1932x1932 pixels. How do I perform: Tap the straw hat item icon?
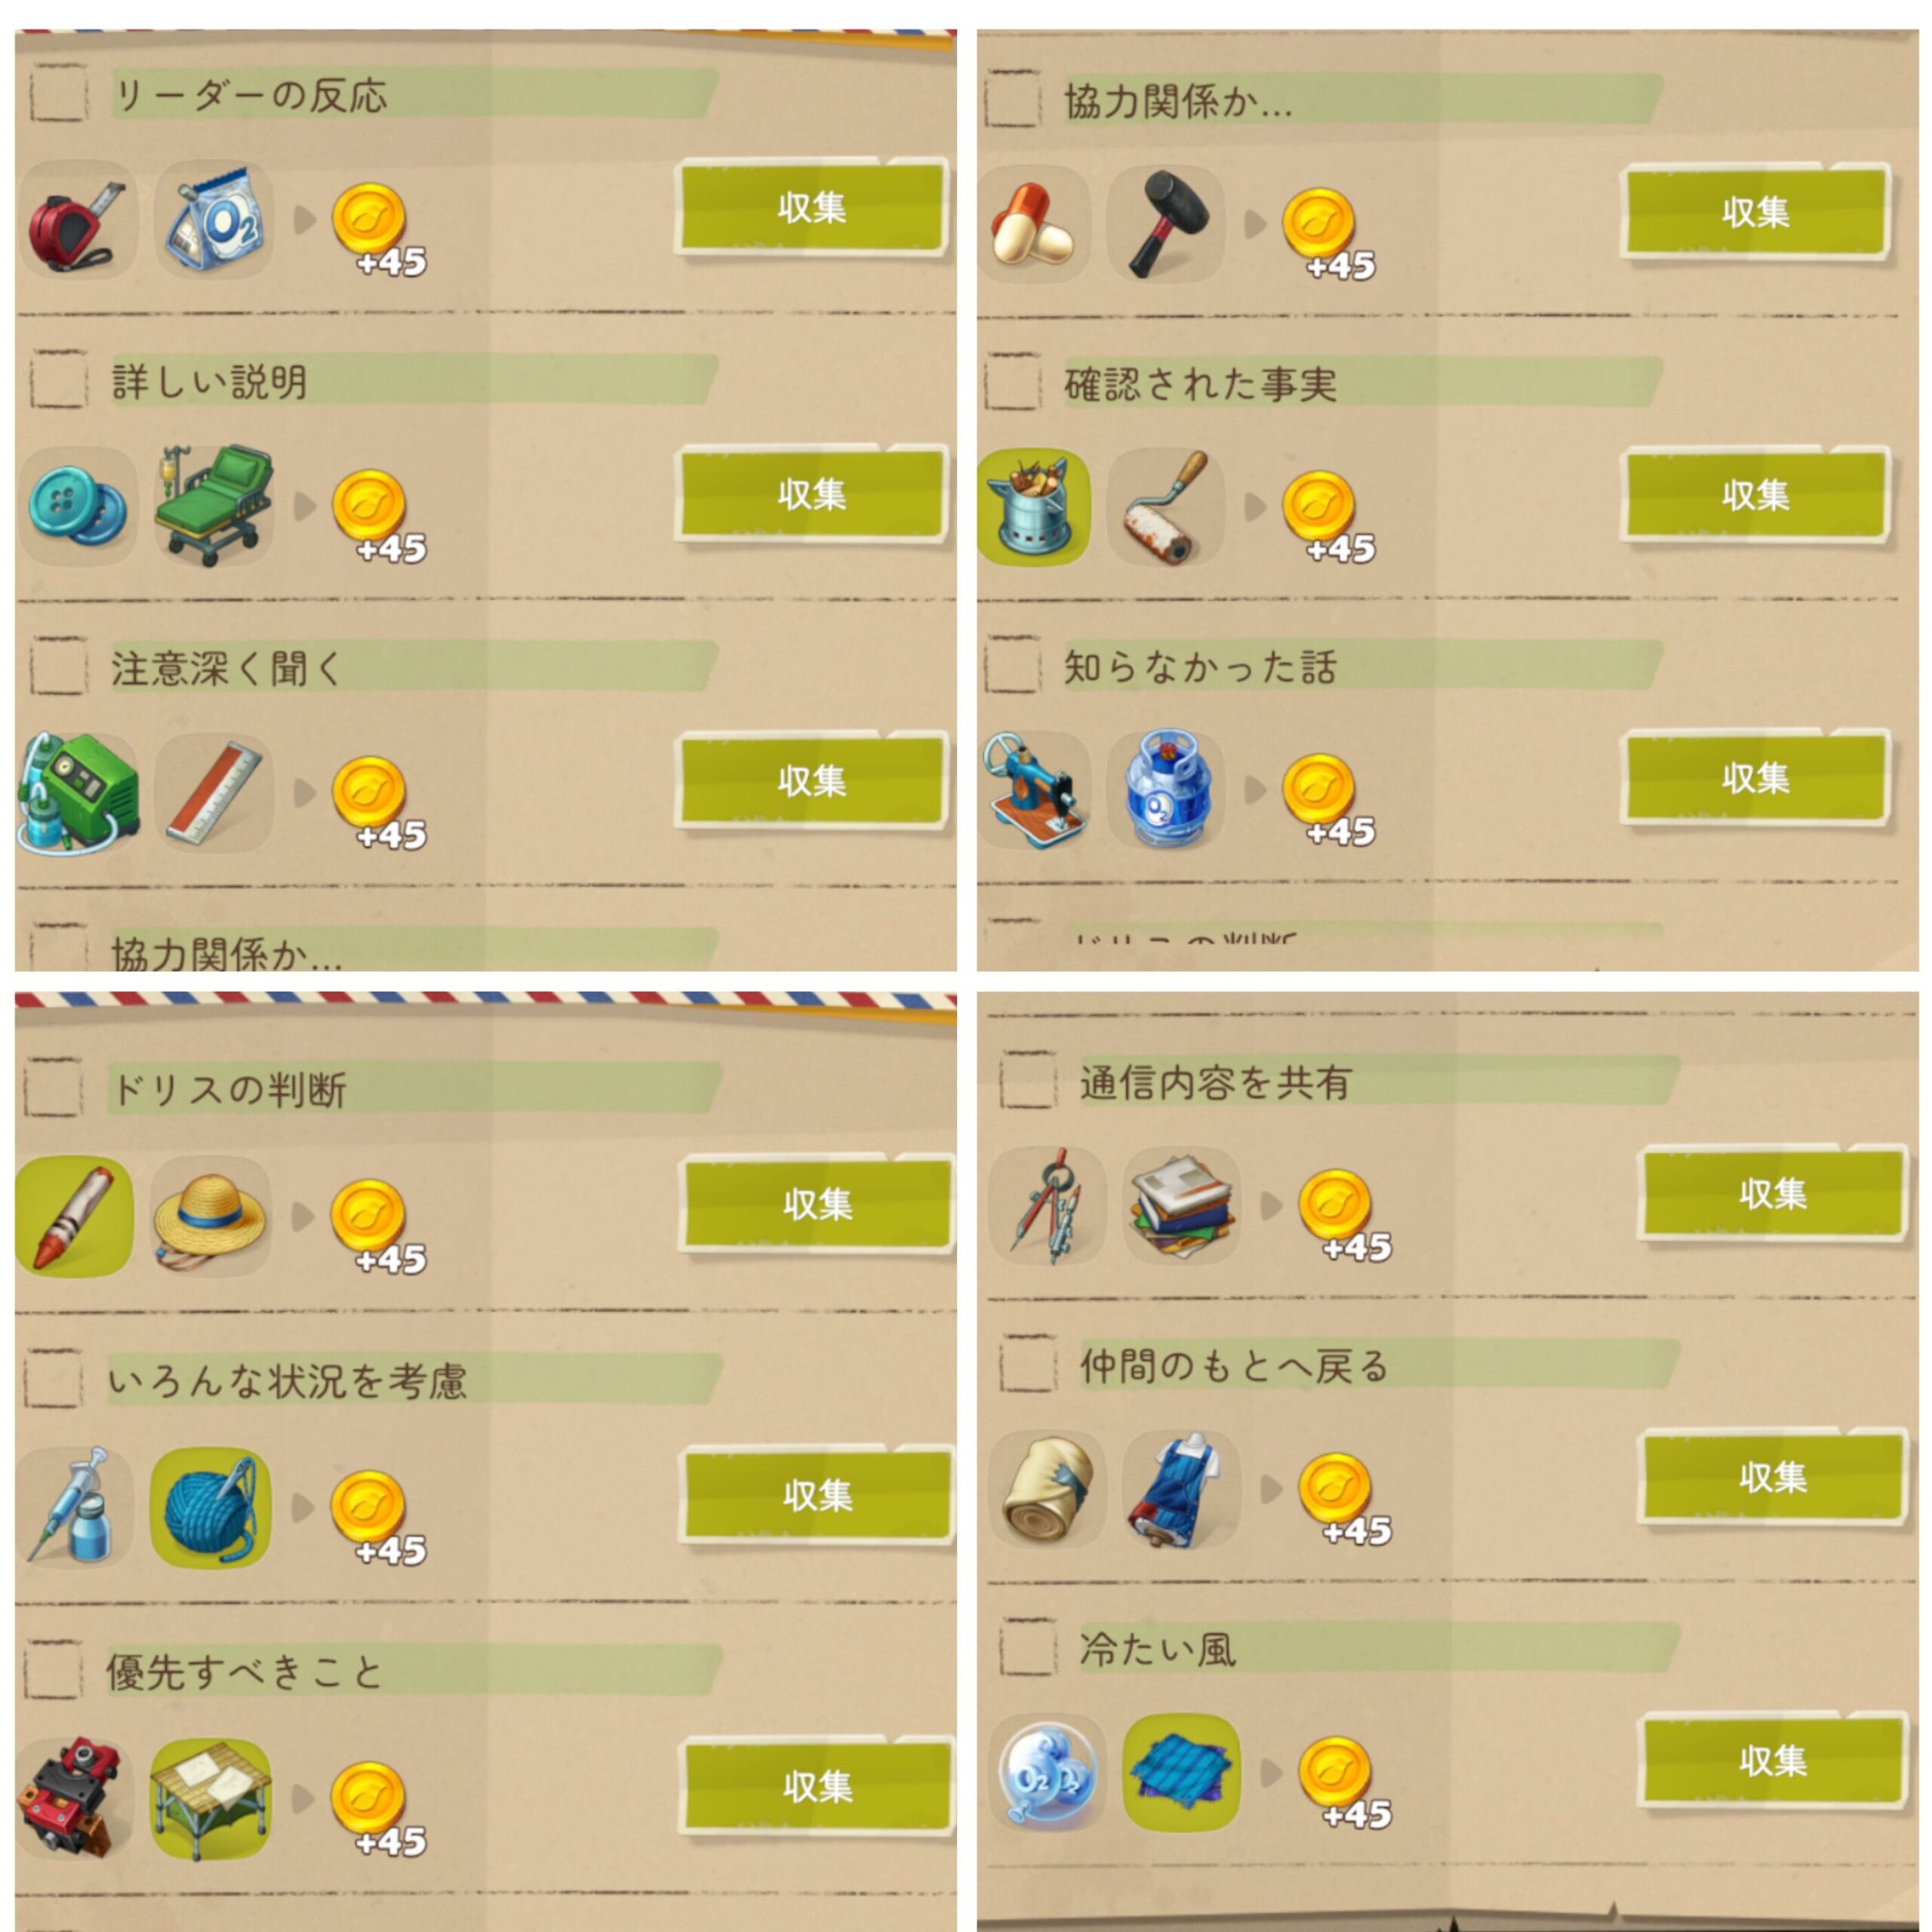pyautogui.click(x=209, y=1216)
